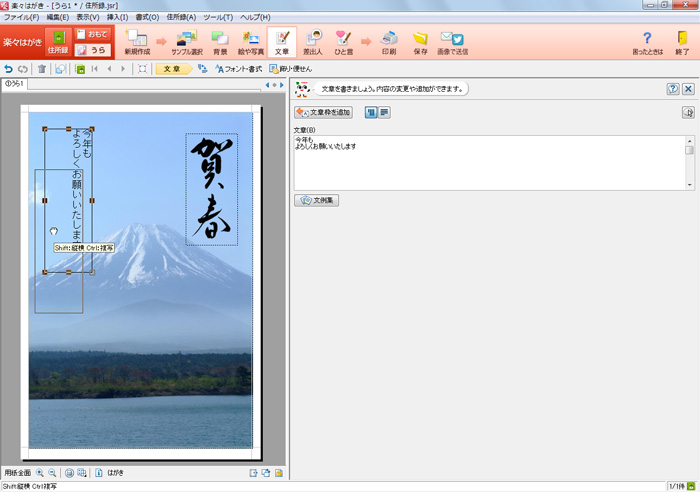Click the trash delete icon
The width and height of the screenshot is (700, 492).
tap(41, 69)
